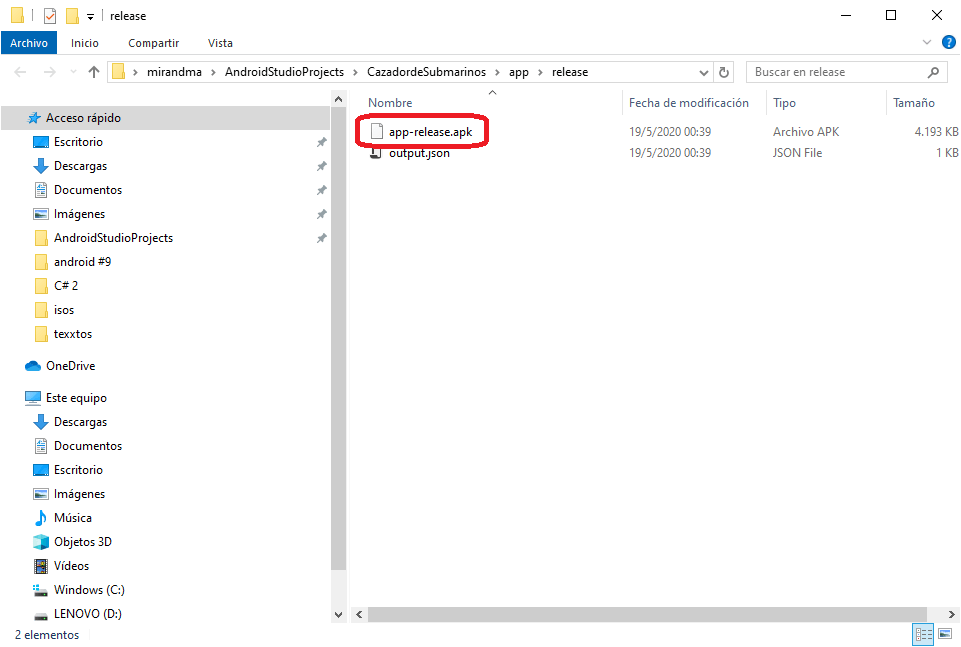Open Música in the Este equipo list
This screenshot has width=961, height=647.
(x=72, y=518)
